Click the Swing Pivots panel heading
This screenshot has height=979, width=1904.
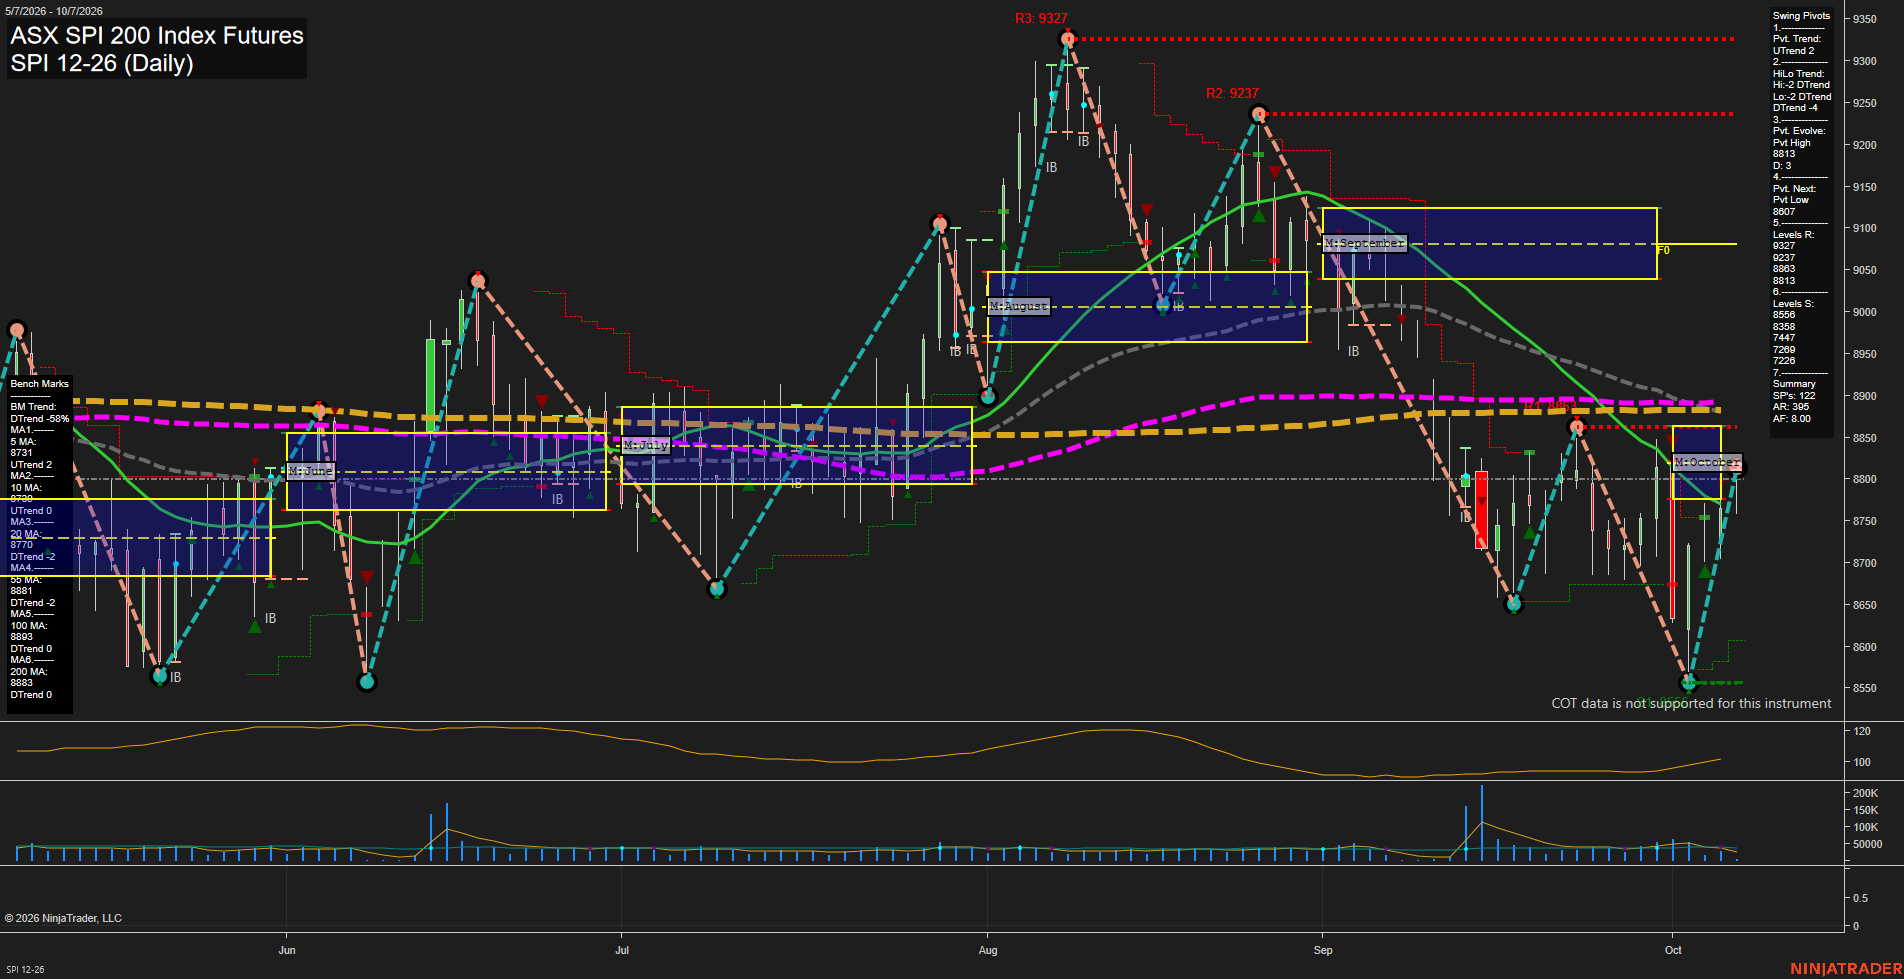coord(1801,16)
